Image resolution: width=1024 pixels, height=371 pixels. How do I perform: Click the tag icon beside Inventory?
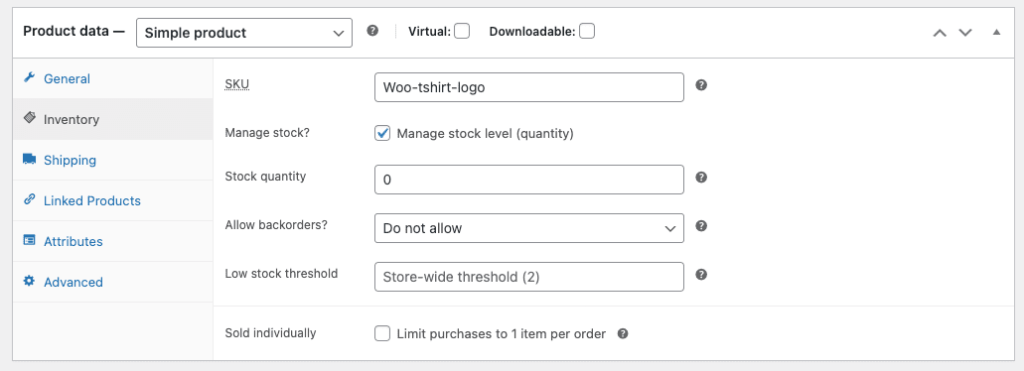[x=29, y=118]
